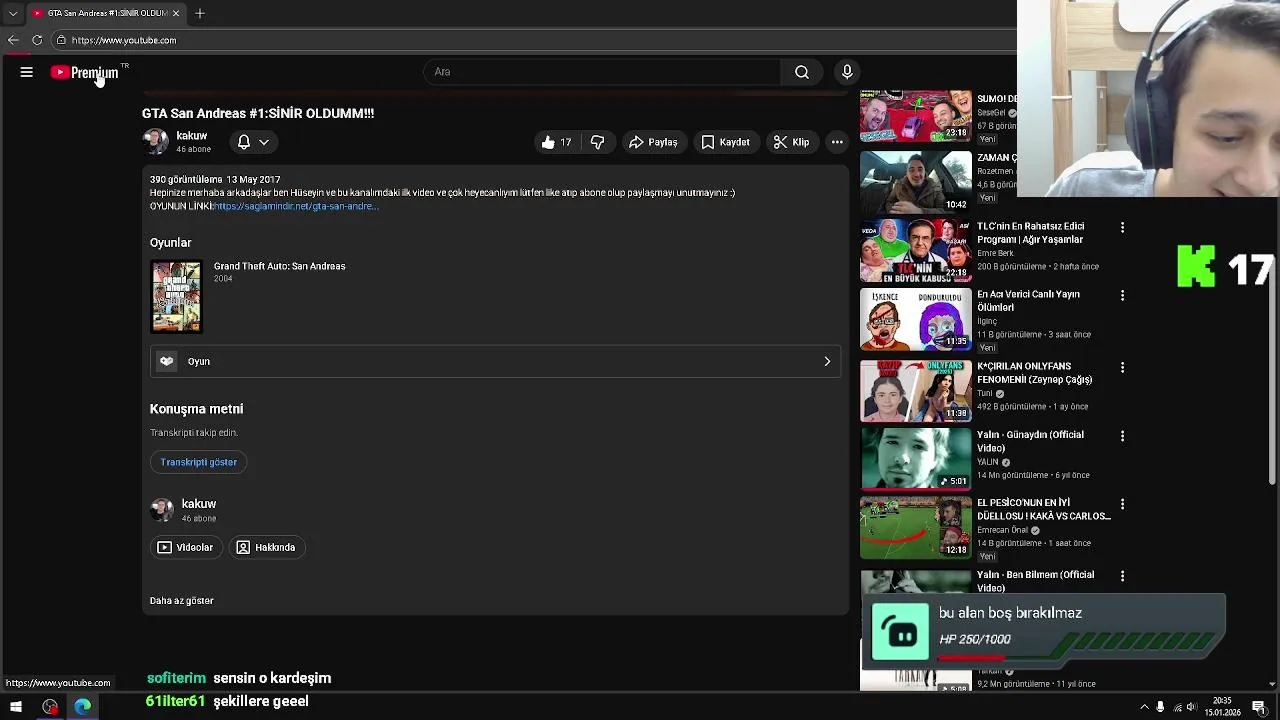
Task: Open the YouTube hamburger guide menu
Action: click(27, 72)
